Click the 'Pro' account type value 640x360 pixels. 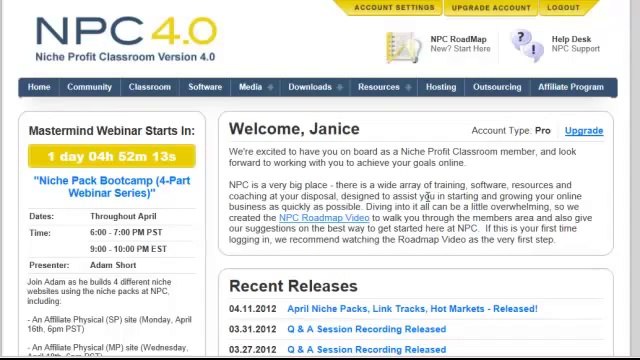click(543, 131)
